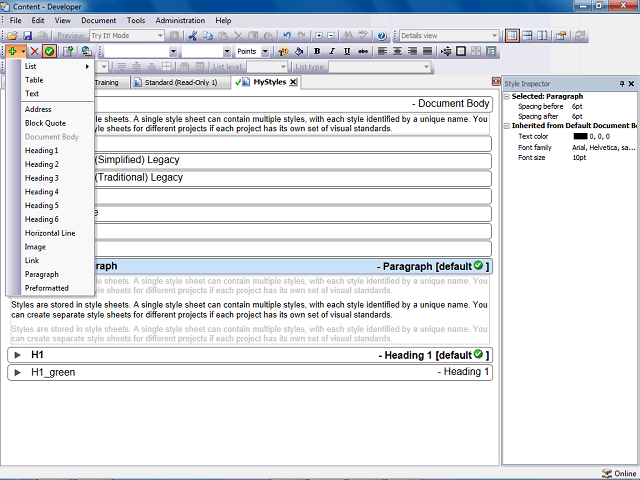Close the Style Inspector panel

coord(631,84)
